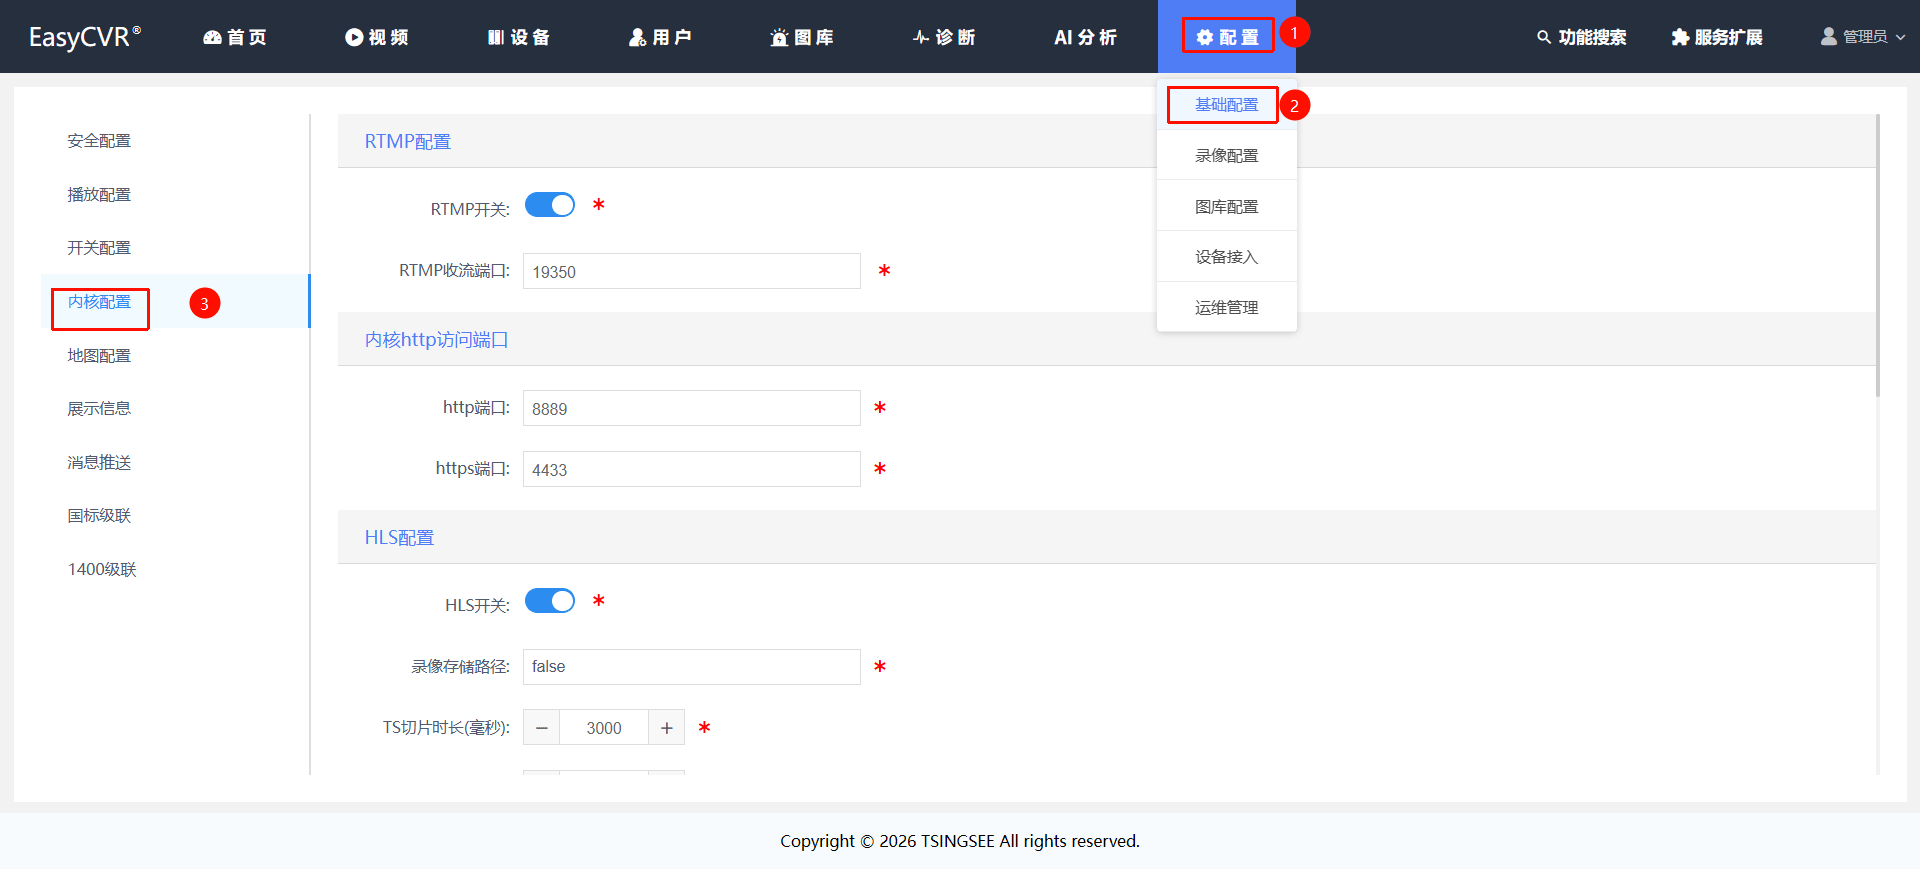Expand the 管理员 account dropdown arrow
The width and height of the screenshot is (1920, 869).
pos(1900,37)
